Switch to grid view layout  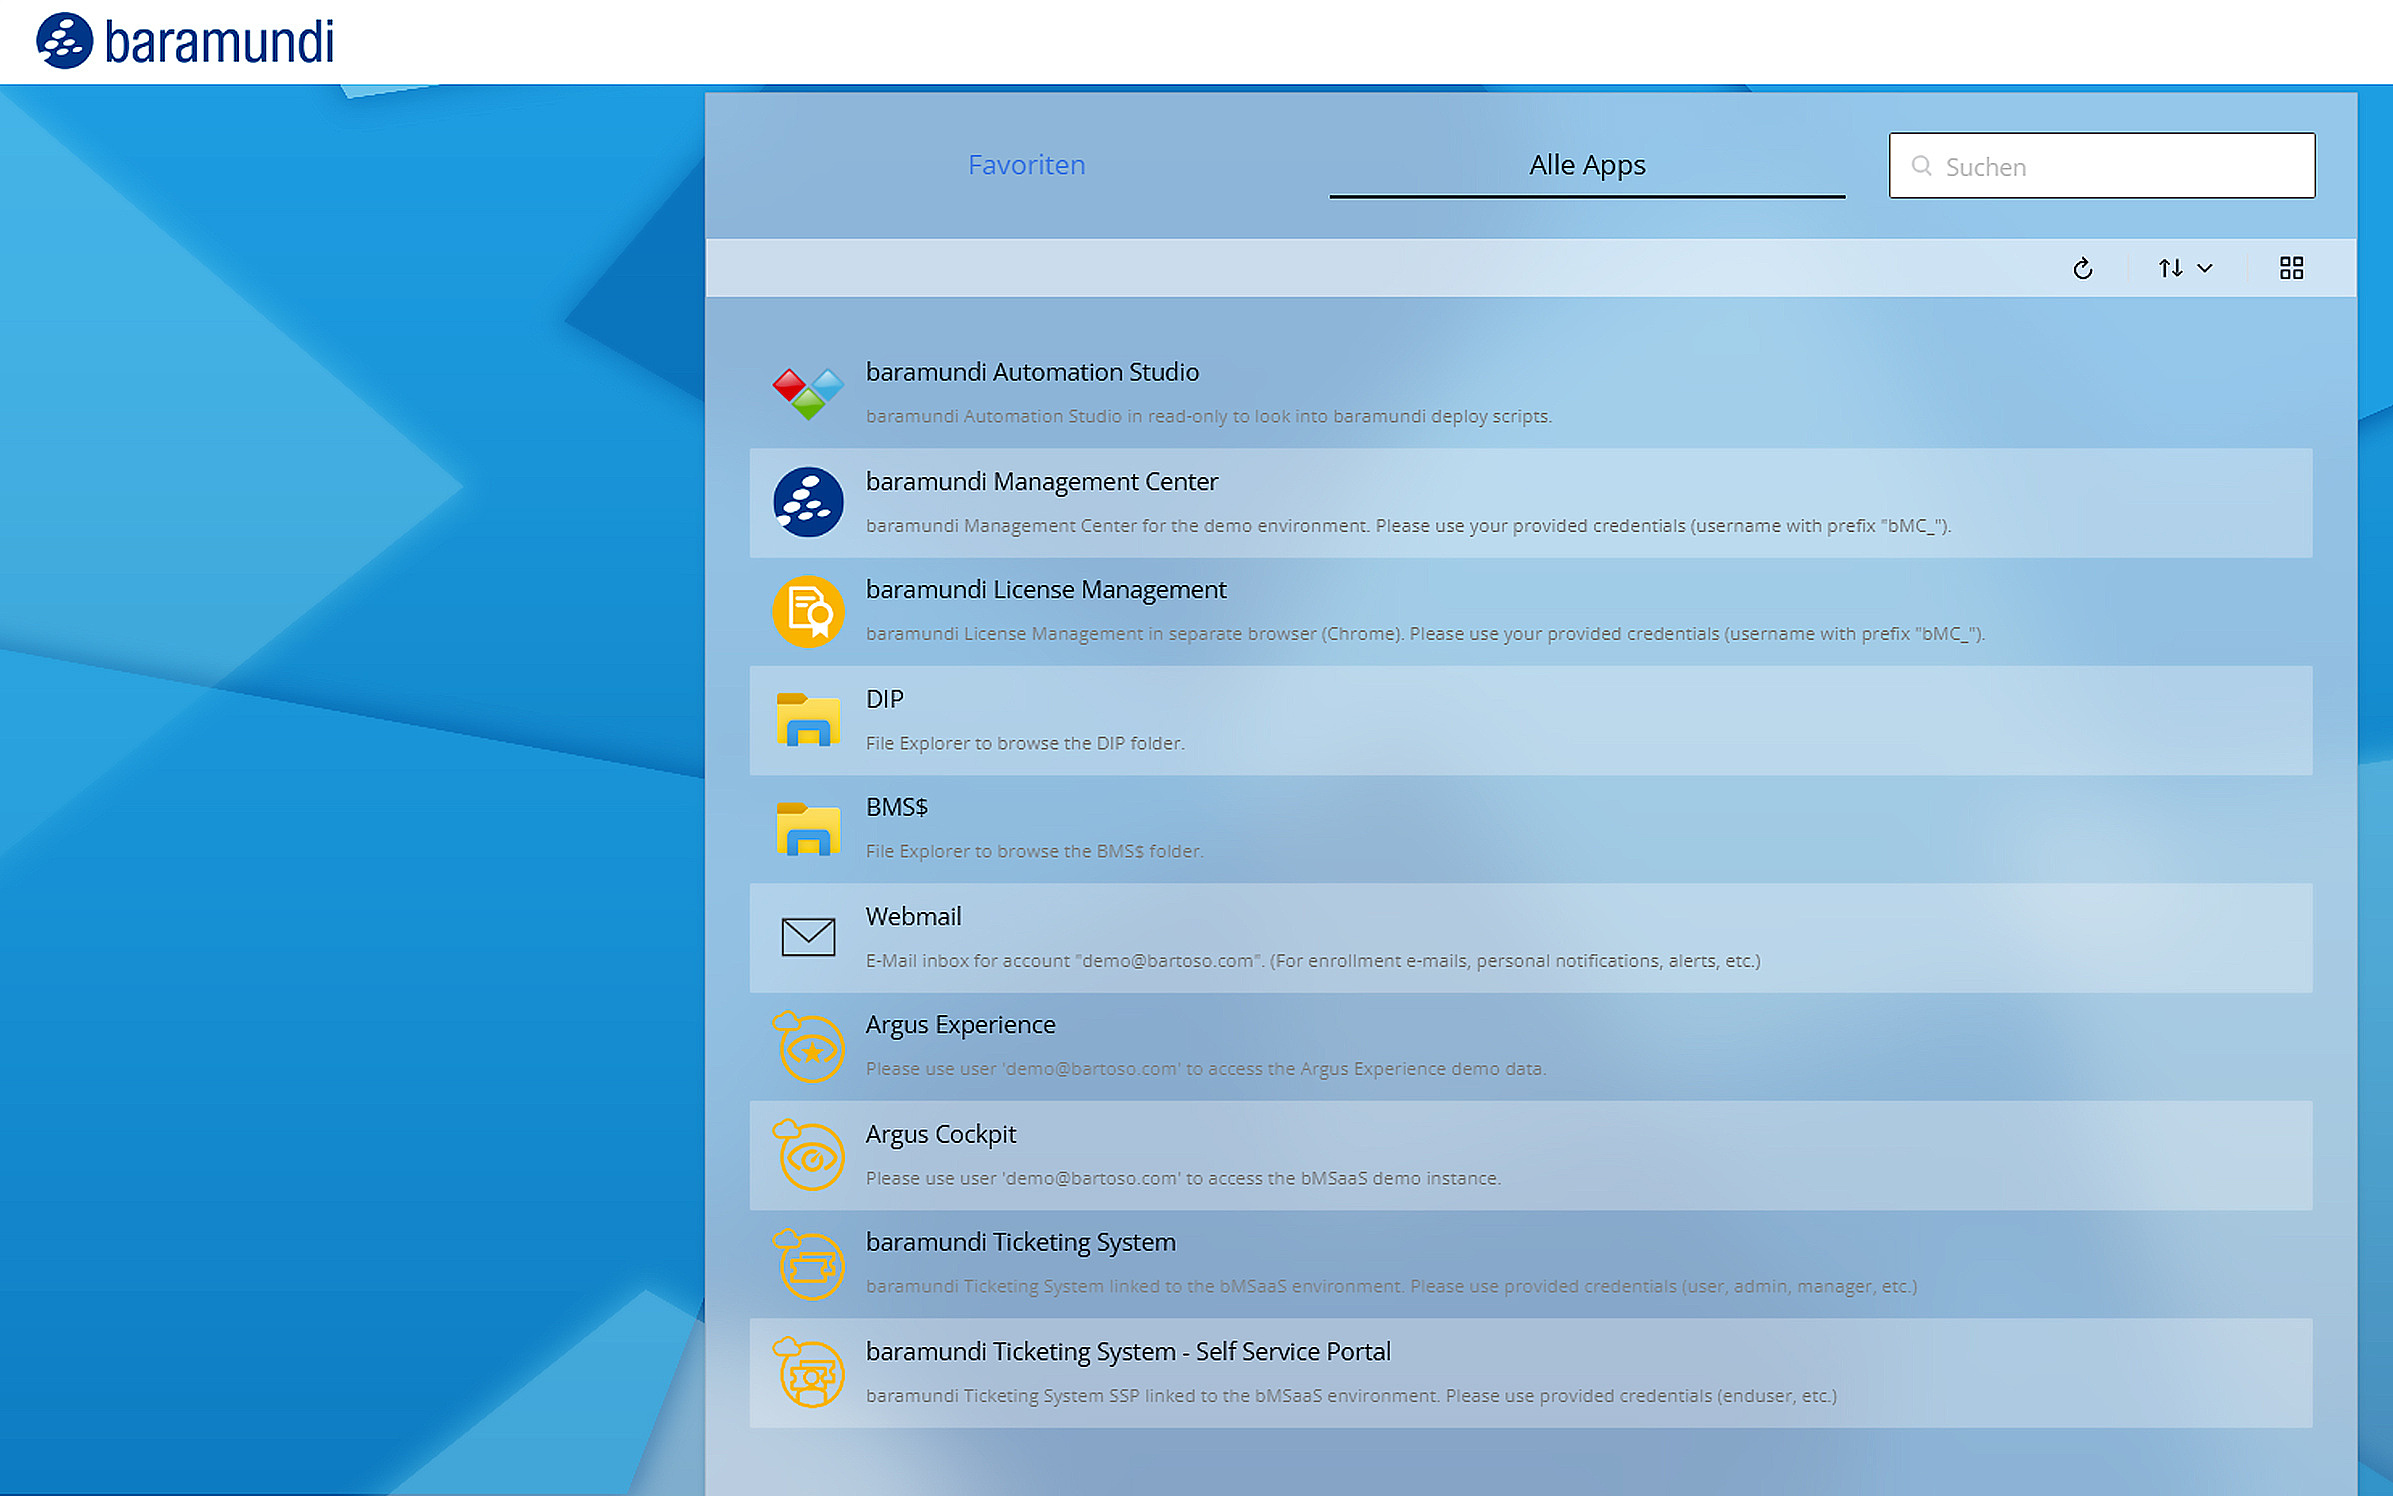tap(2291, 268)
